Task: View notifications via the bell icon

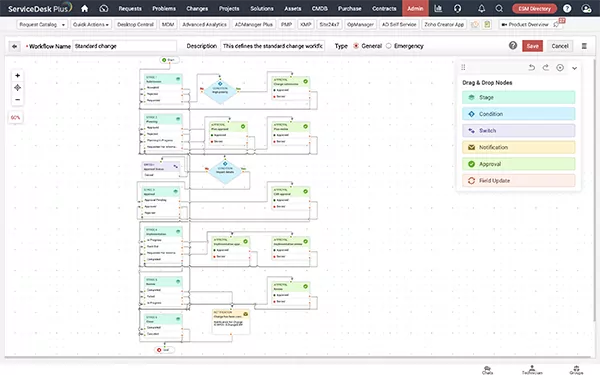Action: 481,8
